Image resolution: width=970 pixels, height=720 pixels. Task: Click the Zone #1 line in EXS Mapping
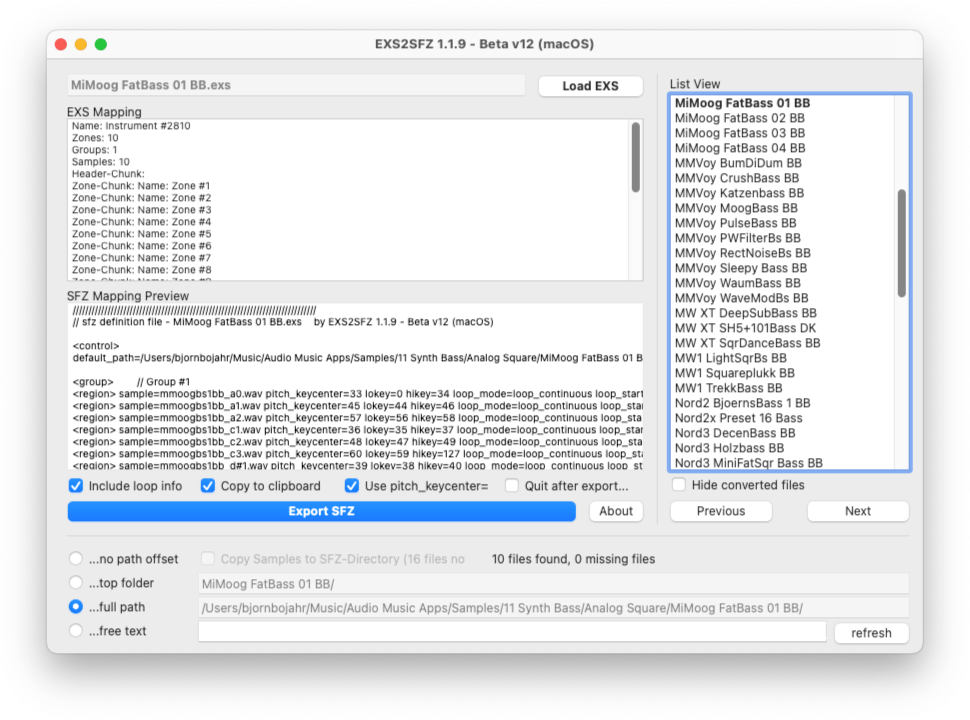click(x=141, y=186)
